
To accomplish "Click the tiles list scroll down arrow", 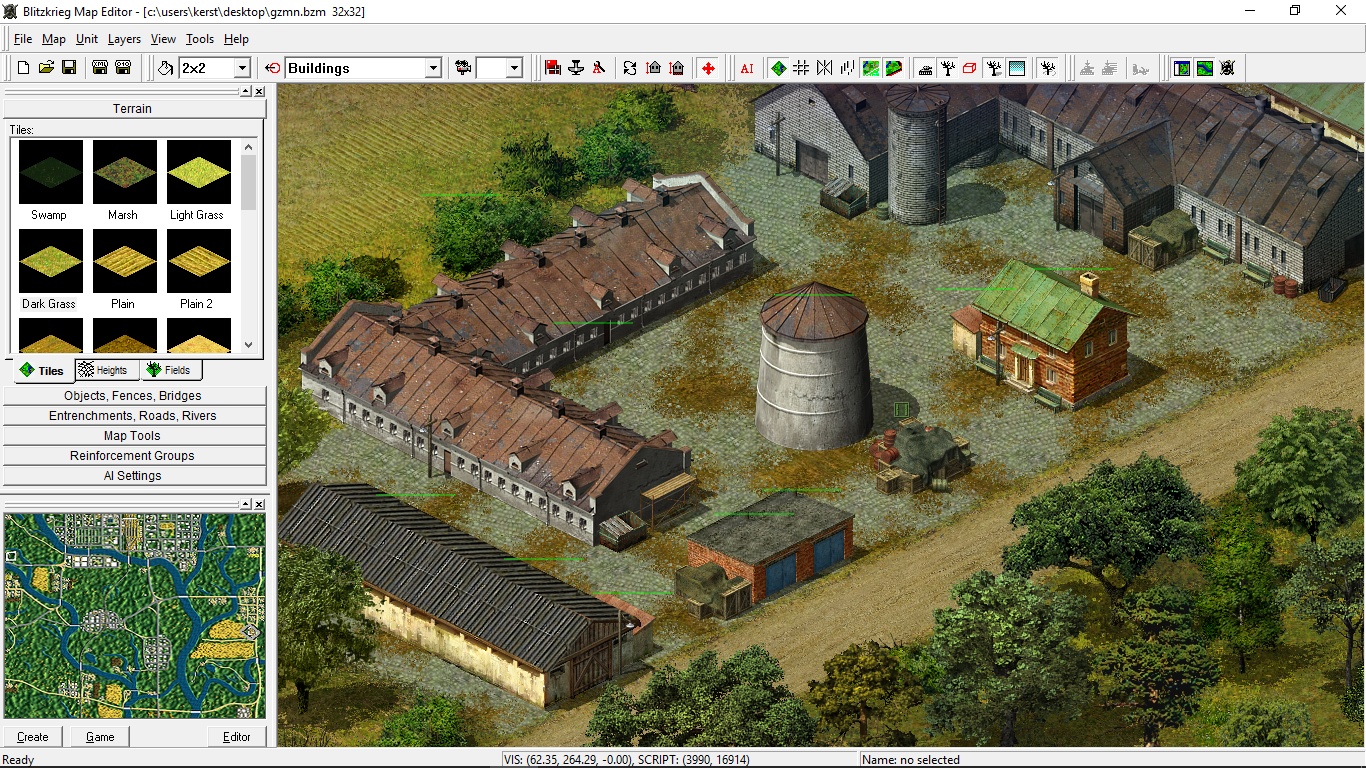I will [x=249, y=344].
